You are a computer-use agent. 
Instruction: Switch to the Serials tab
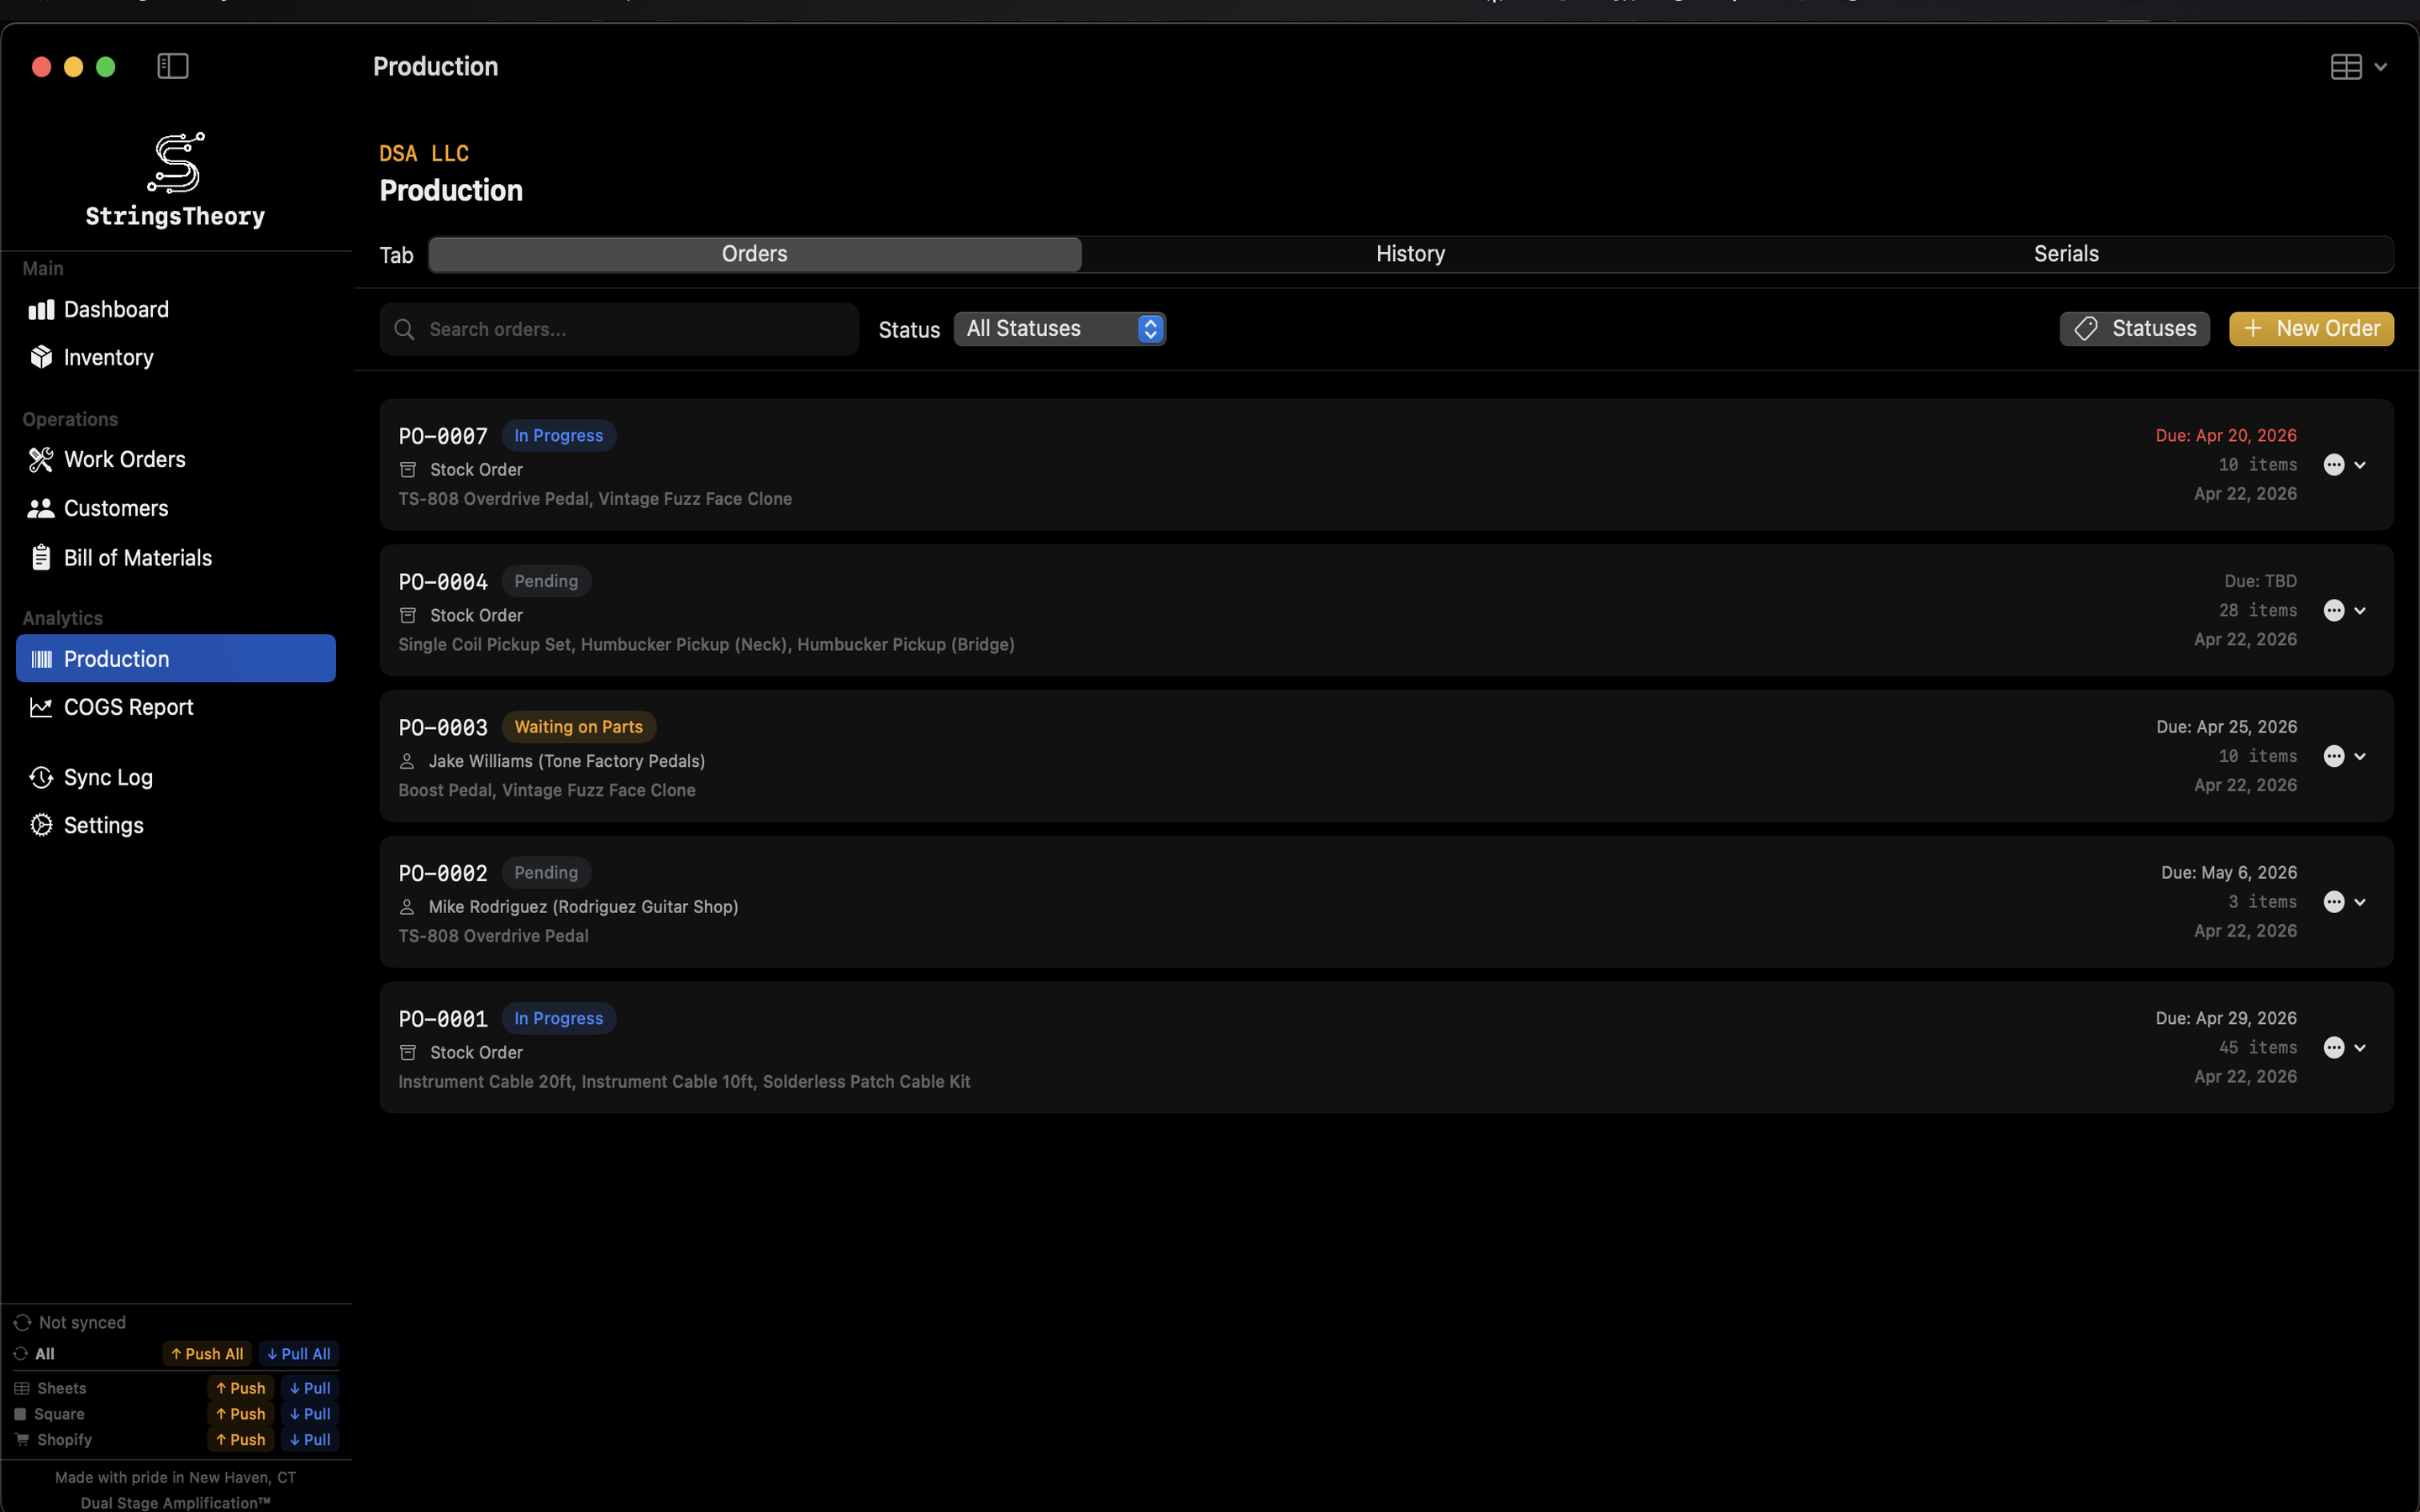click(x=2066, y=253)
